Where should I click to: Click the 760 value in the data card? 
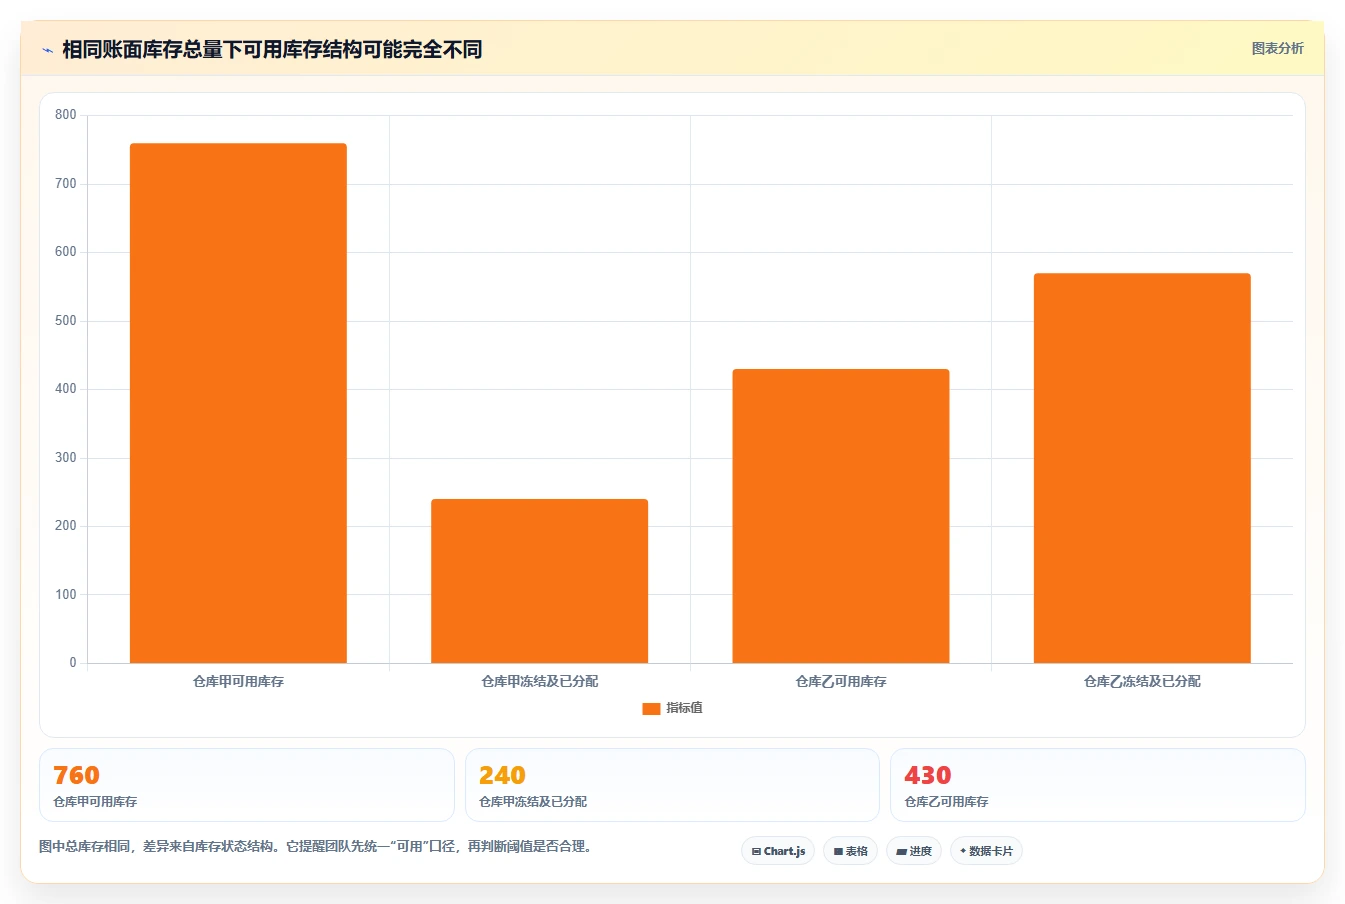click(76, 775)
